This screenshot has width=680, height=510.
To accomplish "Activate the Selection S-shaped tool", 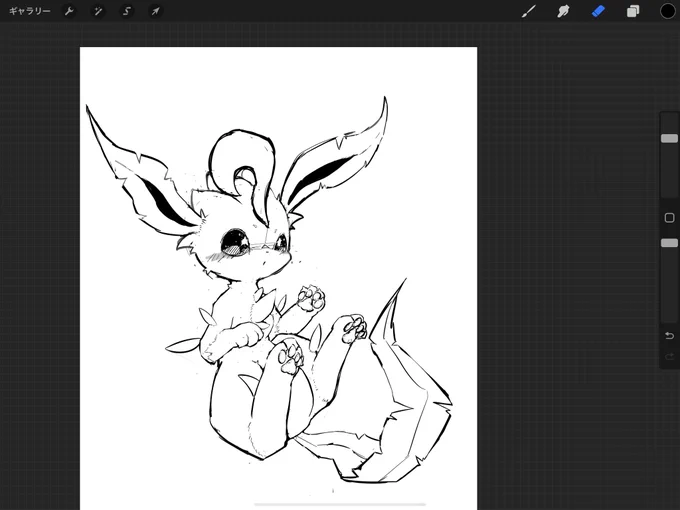I will [x=127, y=11].
